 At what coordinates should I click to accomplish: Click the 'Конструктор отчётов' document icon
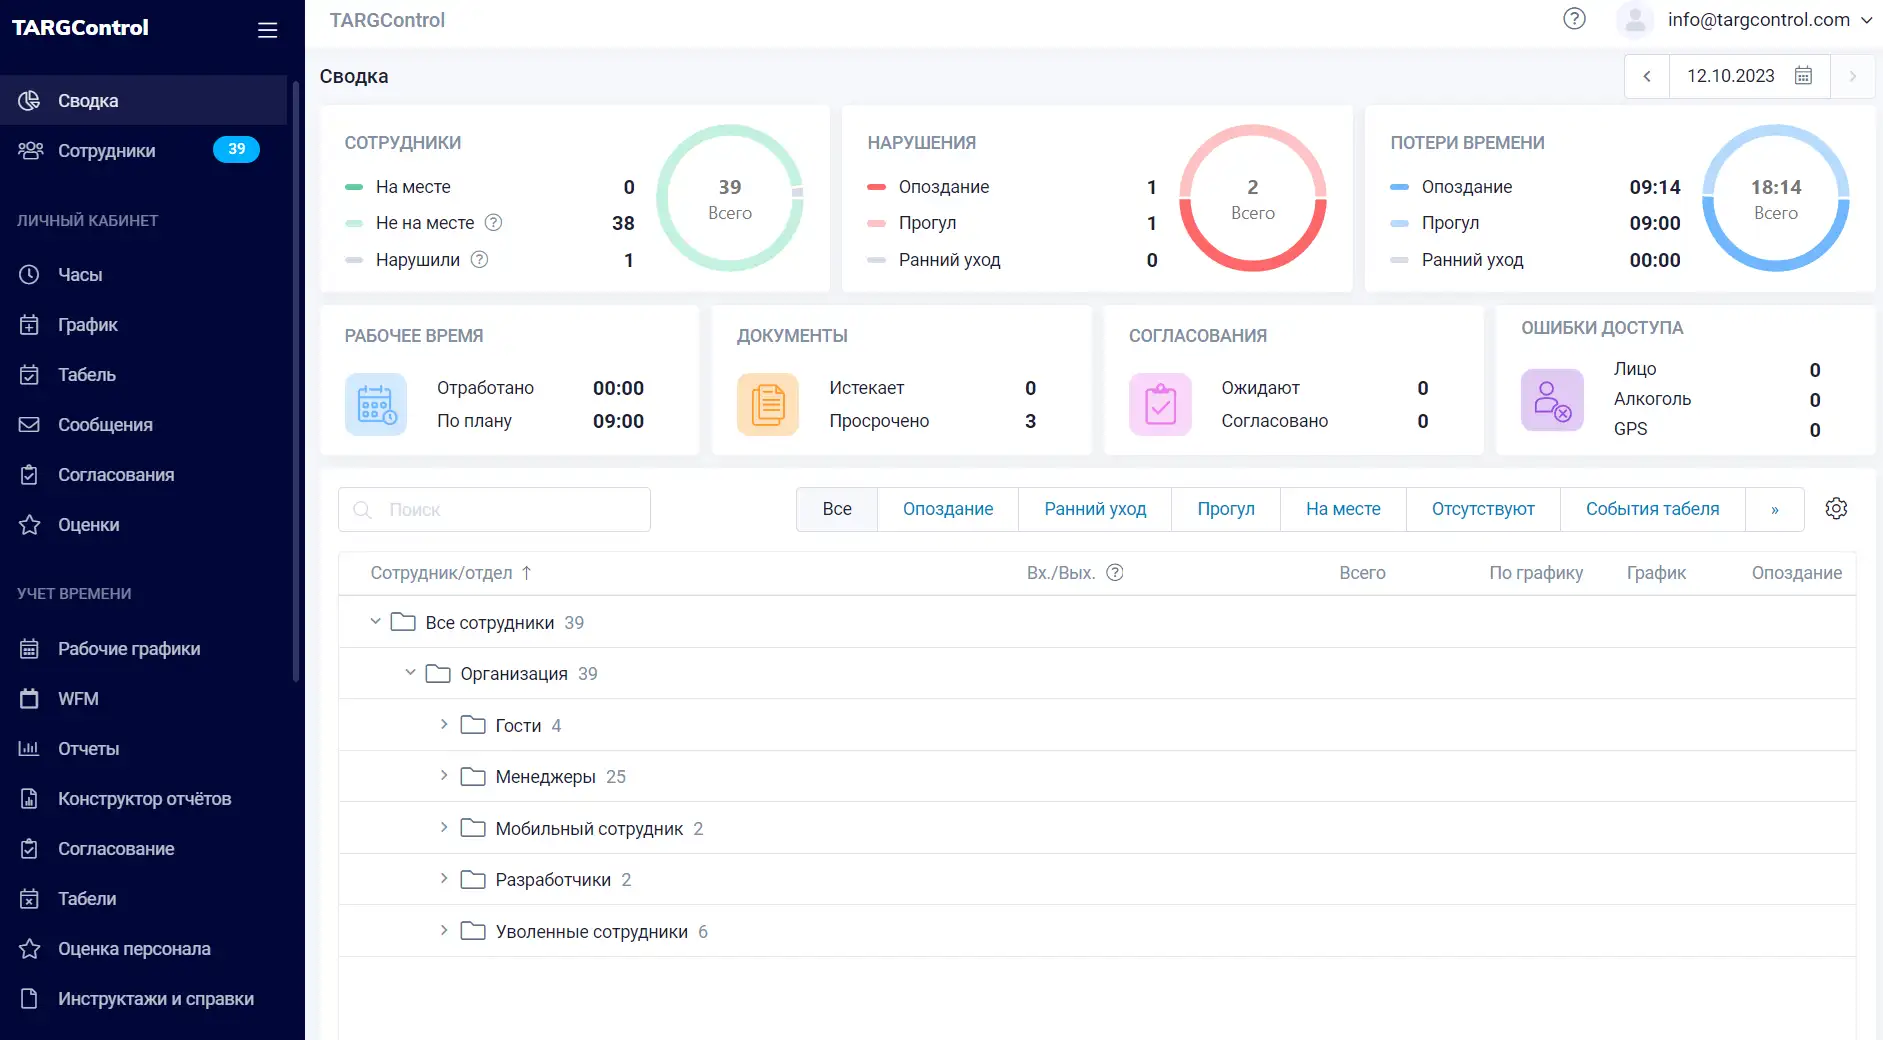[30, 799]
